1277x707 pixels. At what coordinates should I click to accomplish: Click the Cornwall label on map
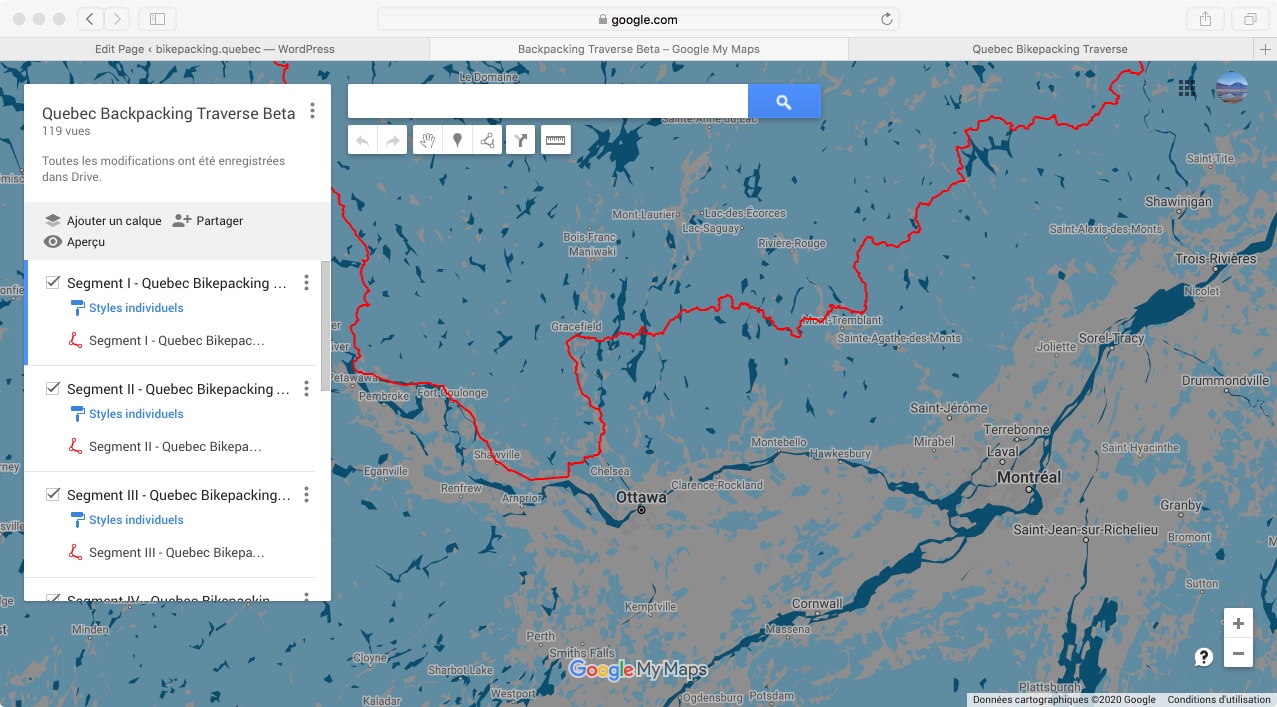817,604
